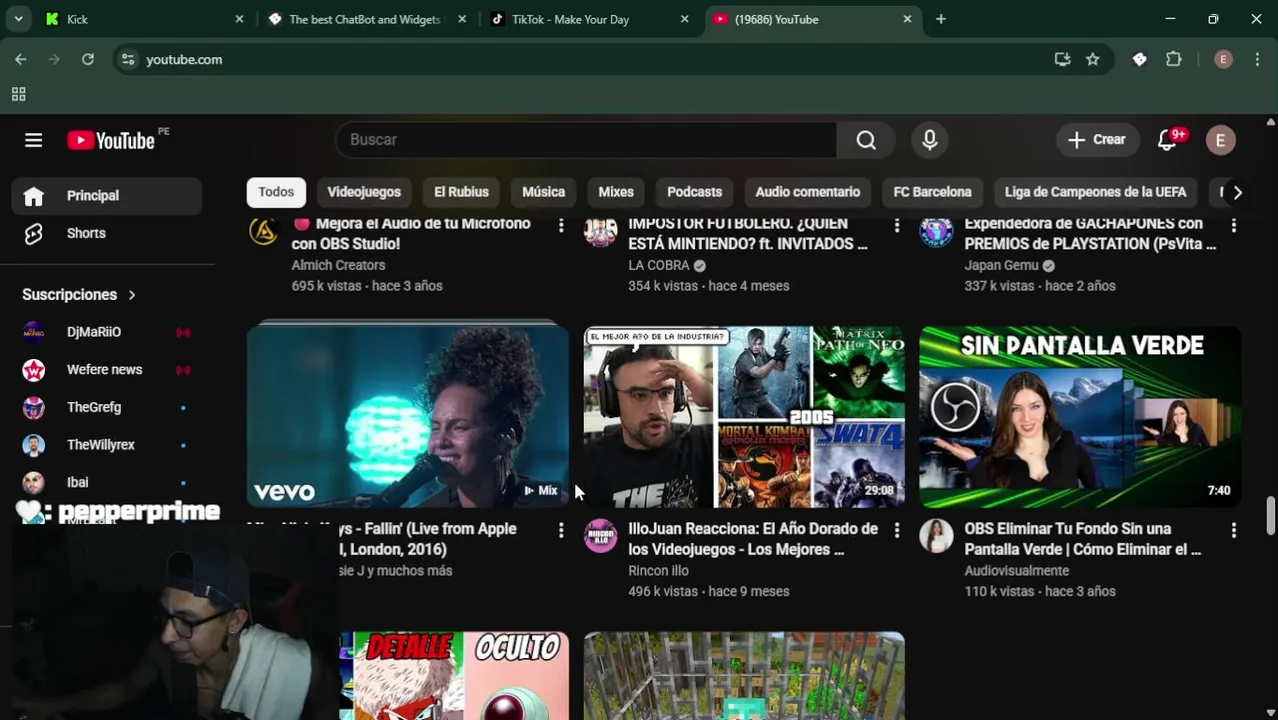Image resolution: width=1278 pixels, height=720 pixels.
Task: Open the LA COBRA channel name link
Action: (659, 265)
